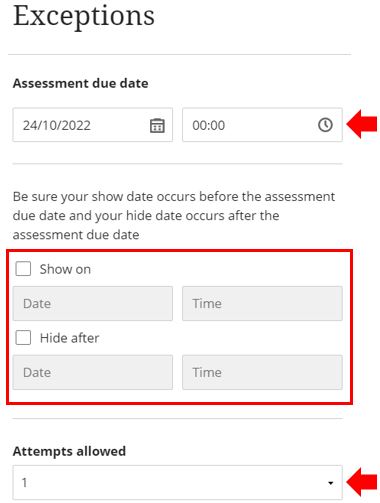This screenshot has width=380, height=503.
Task: Enable the Hide after checkbox
Action: tap(23, 338)
